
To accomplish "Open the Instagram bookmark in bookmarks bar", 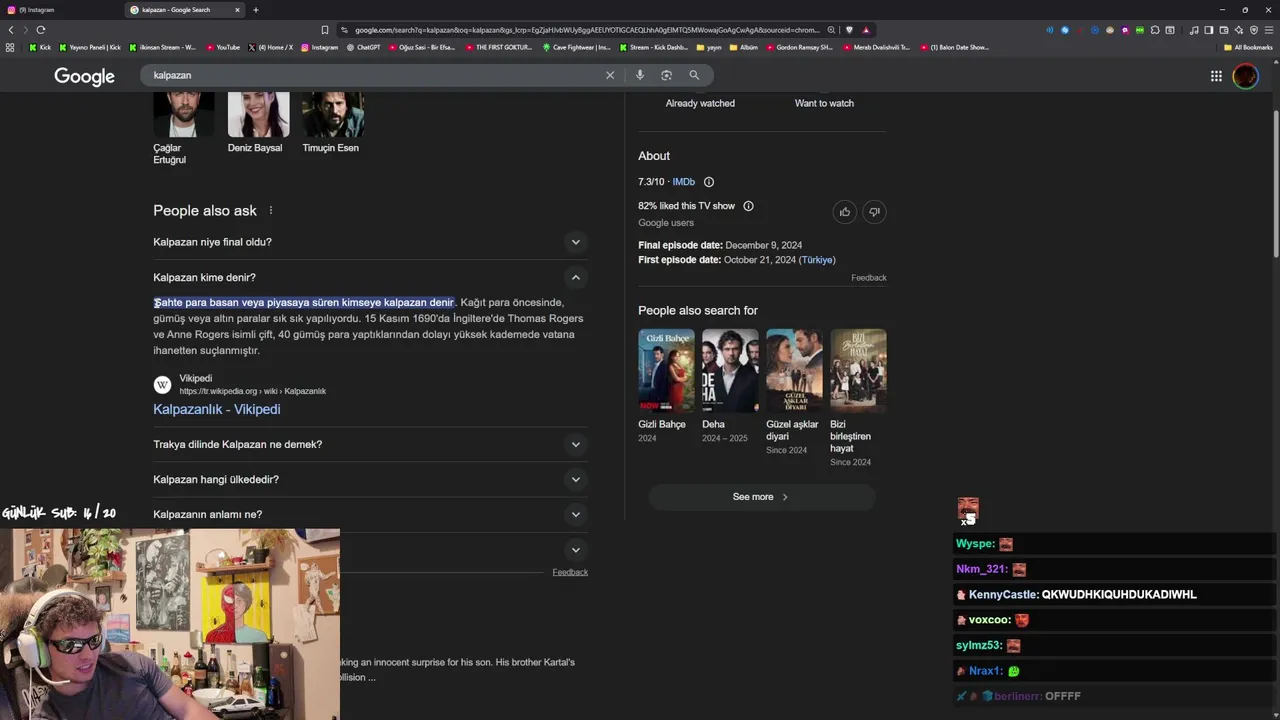I will 319,47.
